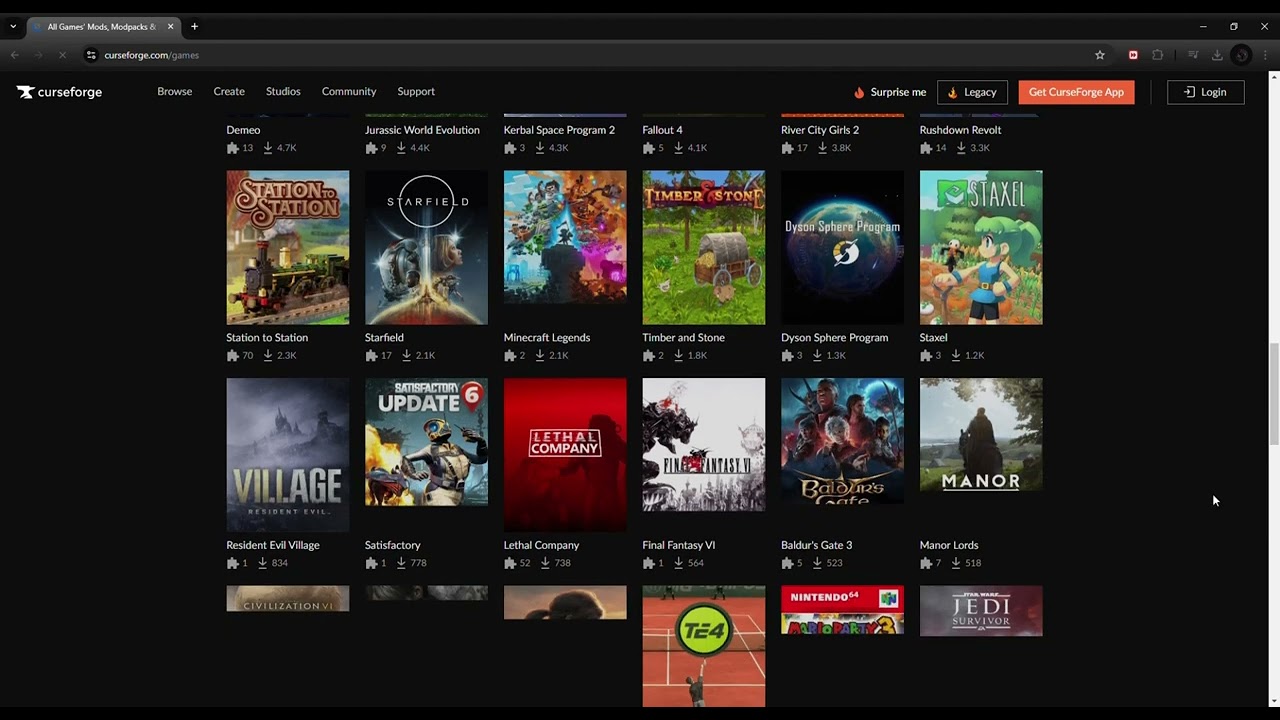Click the site info icon in the address bar
Image resolution: width=1280 pixels, height=720 pixels.
point(91,55)
